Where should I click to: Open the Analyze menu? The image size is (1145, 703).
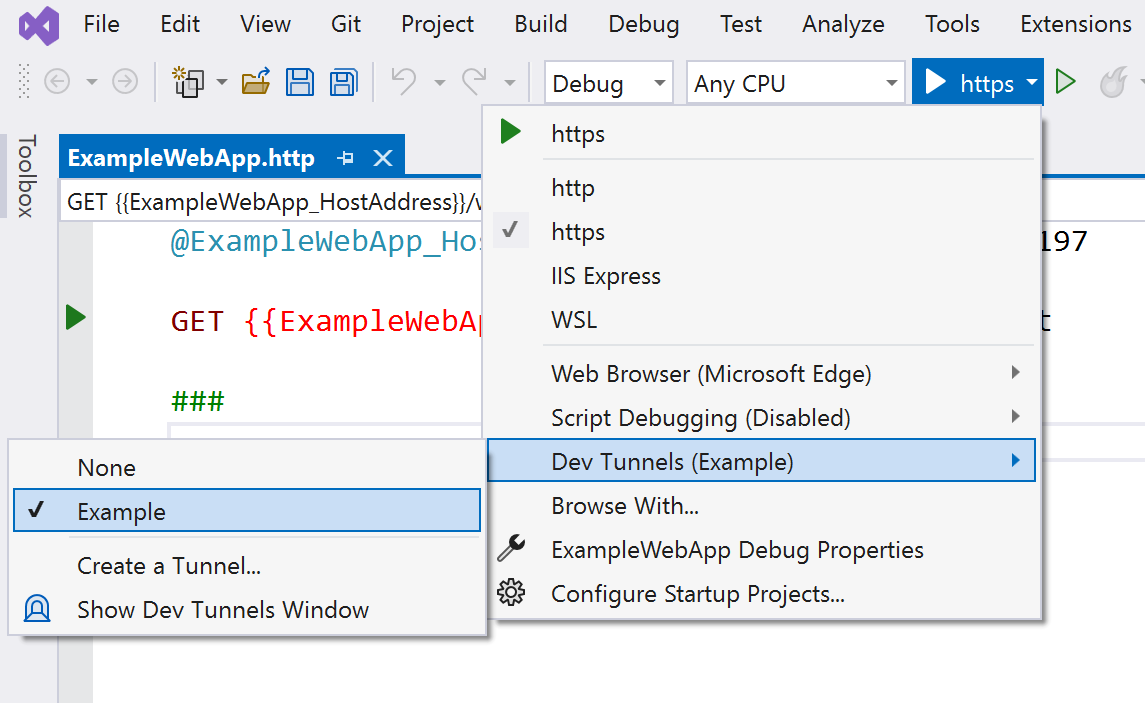[843, 24]
